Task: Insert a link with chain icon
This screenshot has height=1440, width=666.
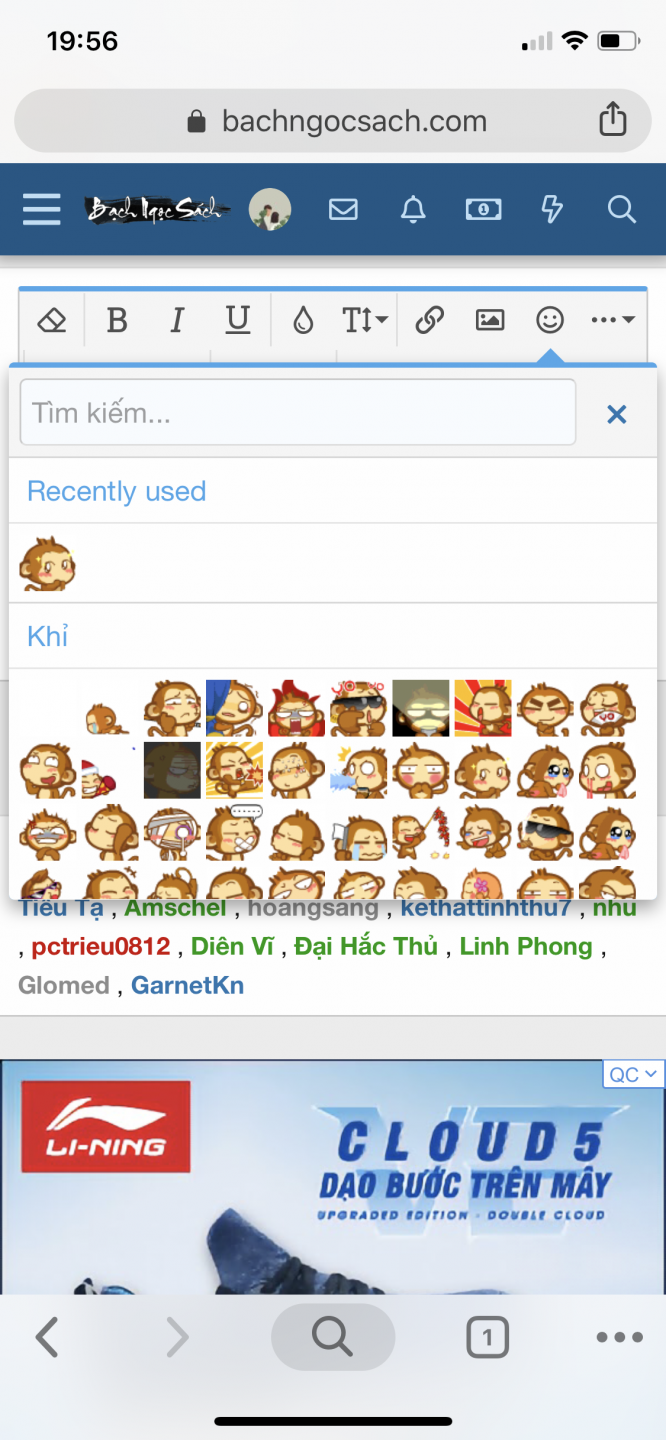Action: click(x=429, y=320)
